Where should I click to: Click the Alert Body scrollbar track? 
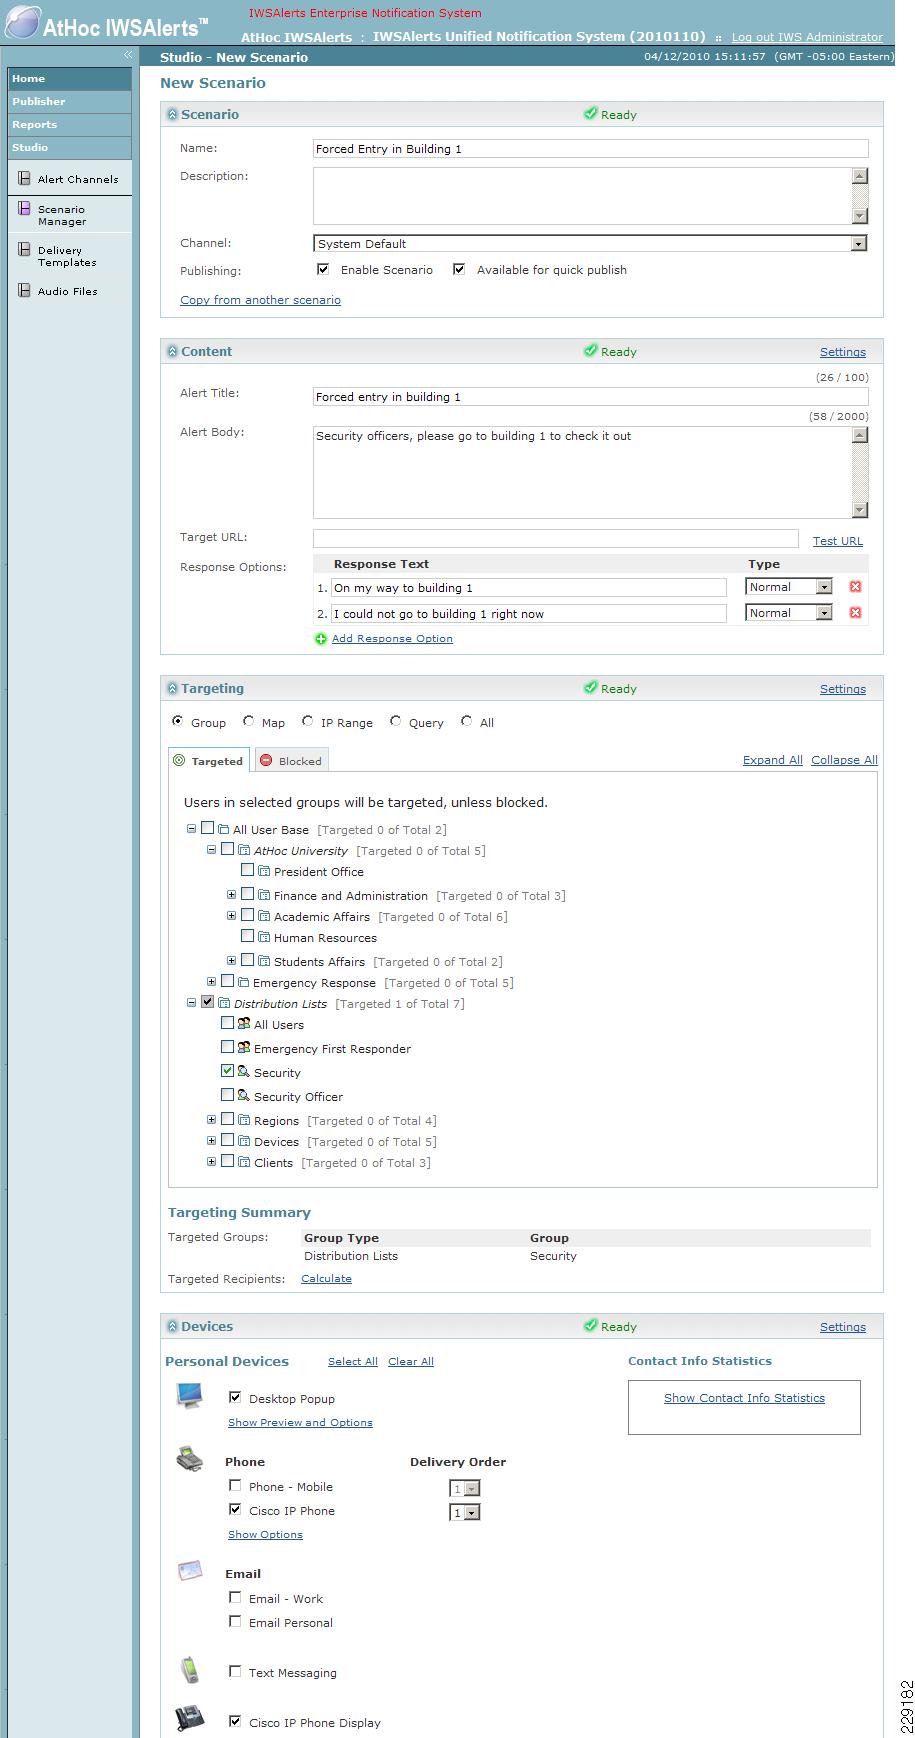click(x=860, y=472)
